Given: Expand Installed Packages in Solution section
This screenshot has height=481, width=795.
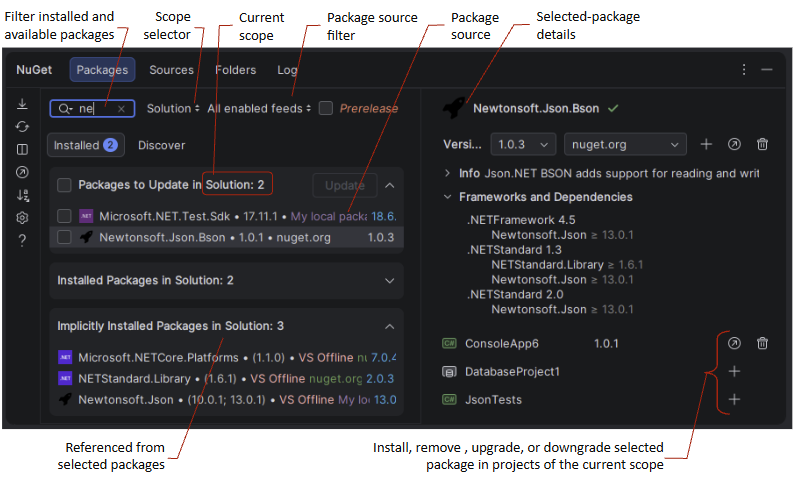Looking at the screenshot, I should tap(389, 281).
